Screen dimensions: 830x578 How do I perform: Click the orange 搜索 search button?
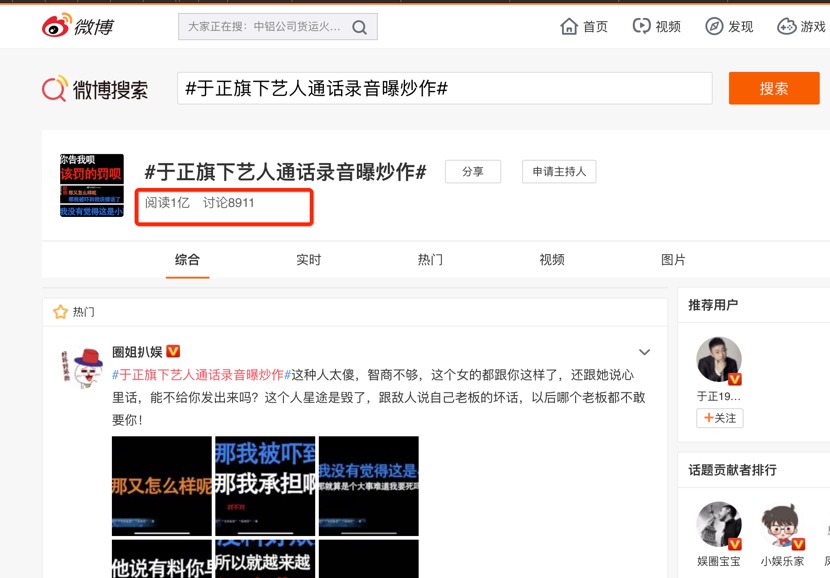(x=773, y=88)
